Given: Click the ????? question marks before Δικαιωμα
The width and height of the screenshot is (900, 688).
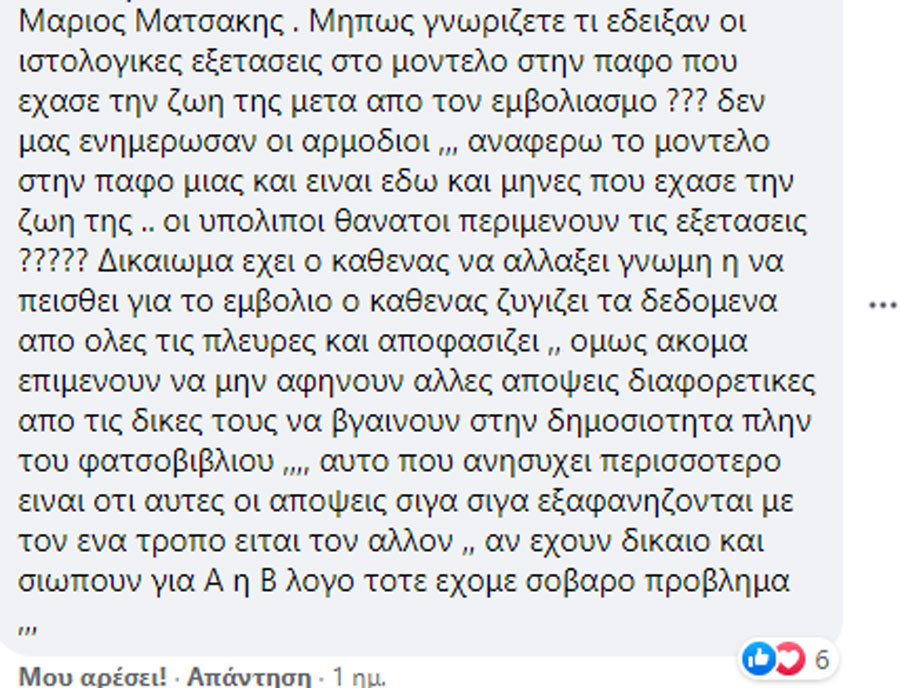Looking at the screenshot, I should click(52, 262).
